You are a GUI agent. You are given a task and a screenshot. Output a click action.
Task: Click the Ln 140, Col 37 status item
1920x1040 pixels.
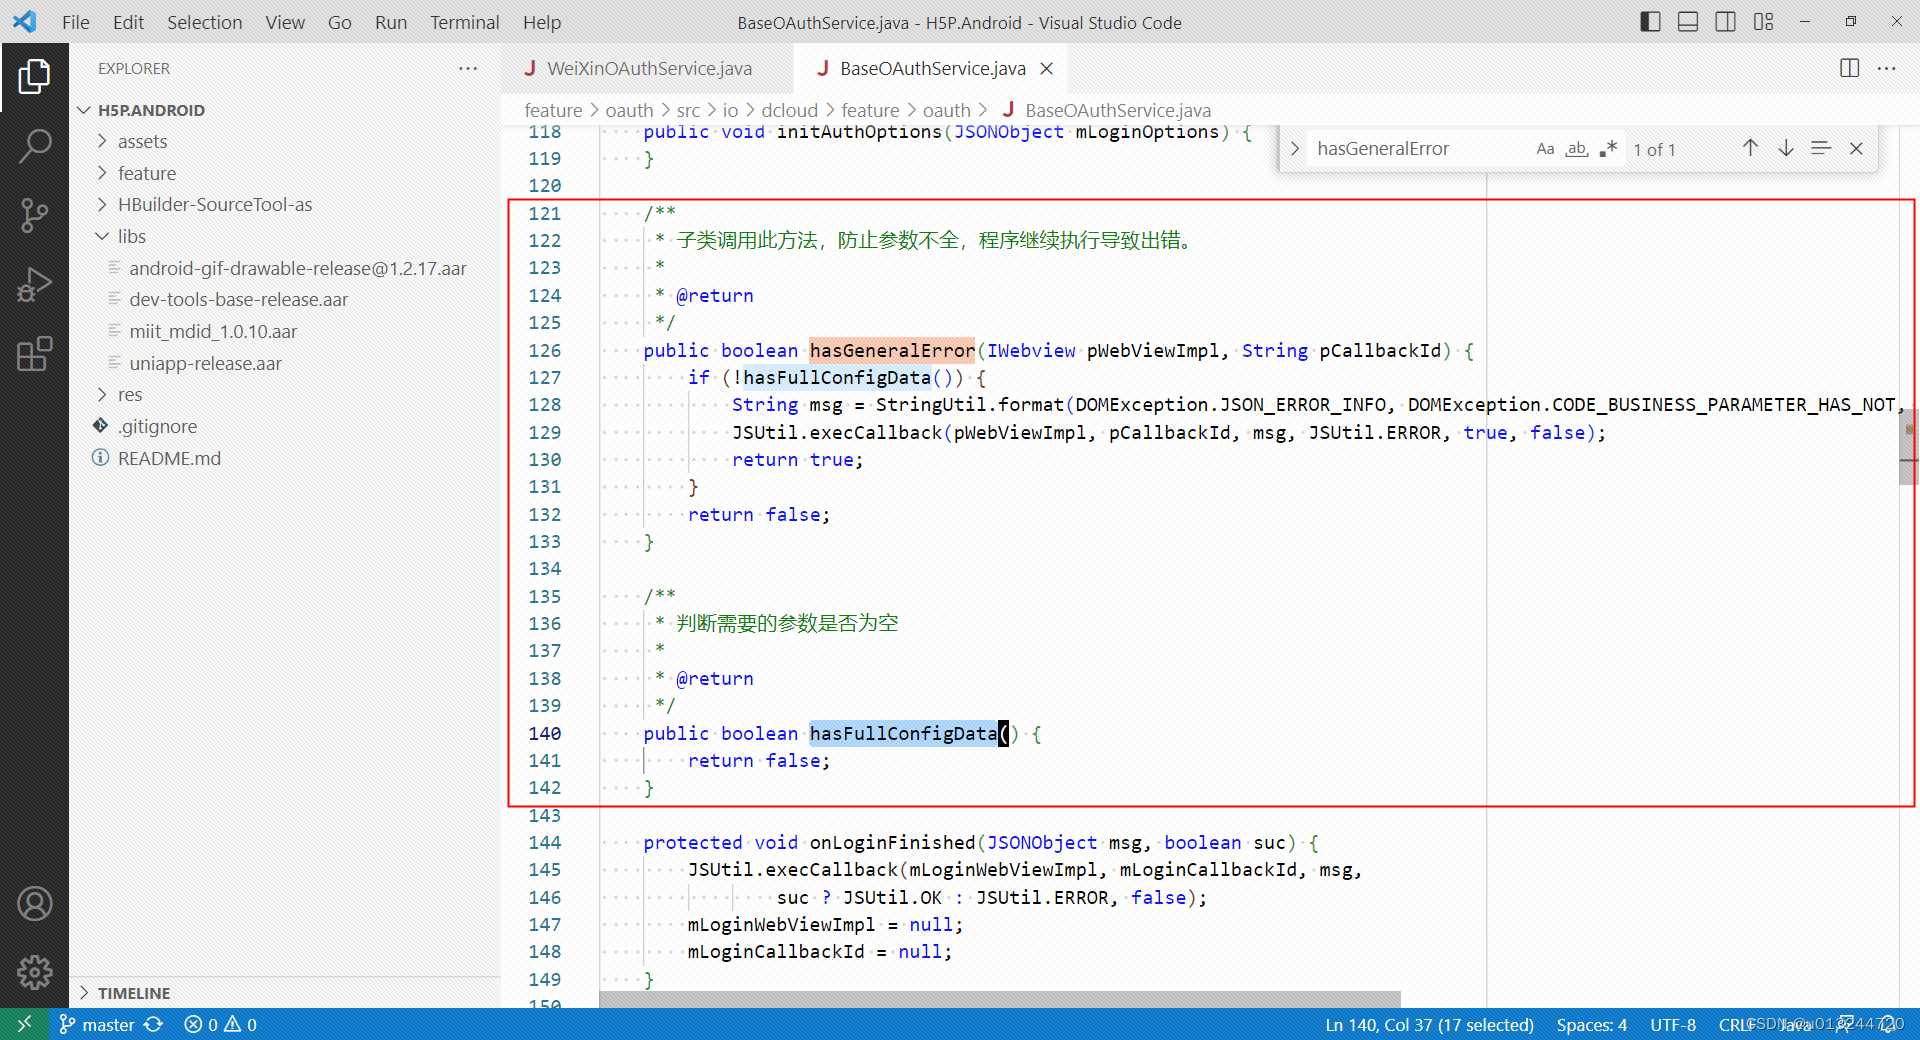(1429, 1024)
